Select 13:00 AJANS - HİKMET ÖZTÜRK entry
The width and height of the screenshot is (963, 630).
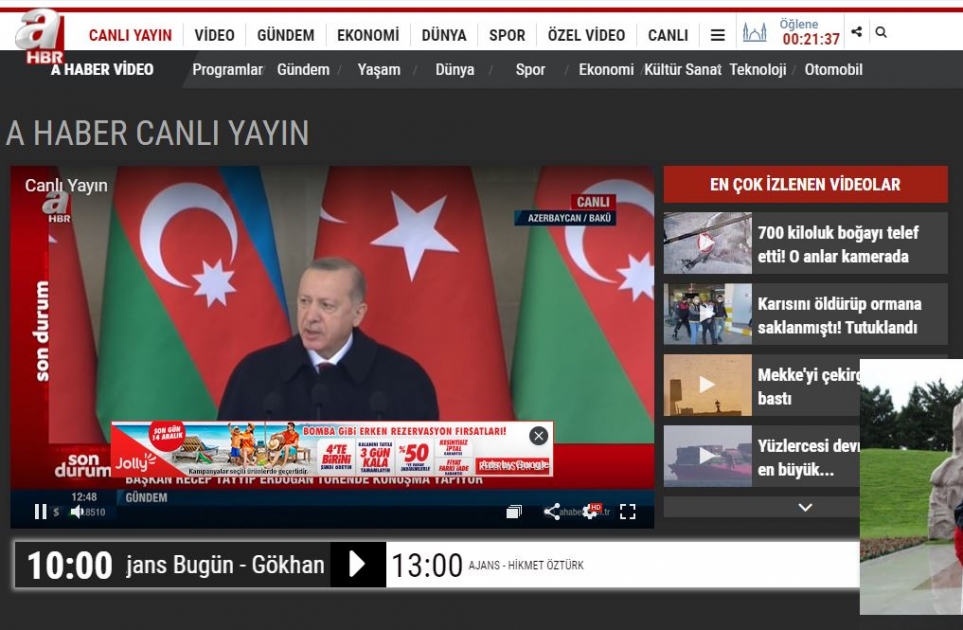pyautogui.click(x=488, y=565)
